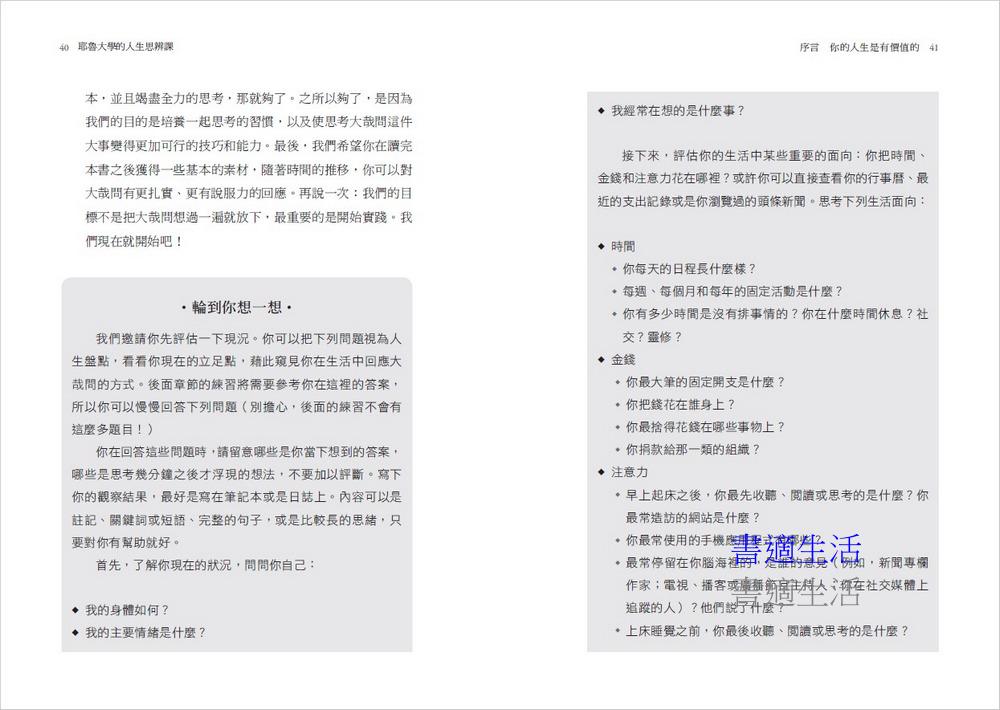1000x710 pixels.
Task: Click the bullet '我的主要情緒是什麼？'
Action: click(145, 633)
